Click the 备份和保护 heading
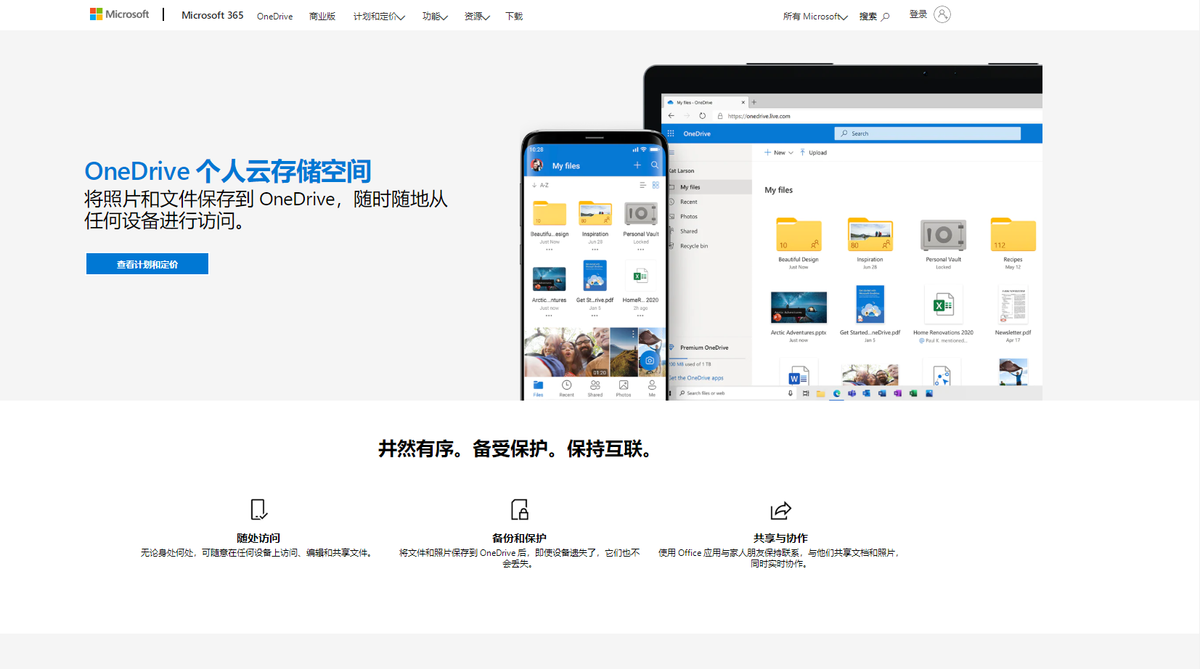The image size is (1200, 669). click(519, 538)
